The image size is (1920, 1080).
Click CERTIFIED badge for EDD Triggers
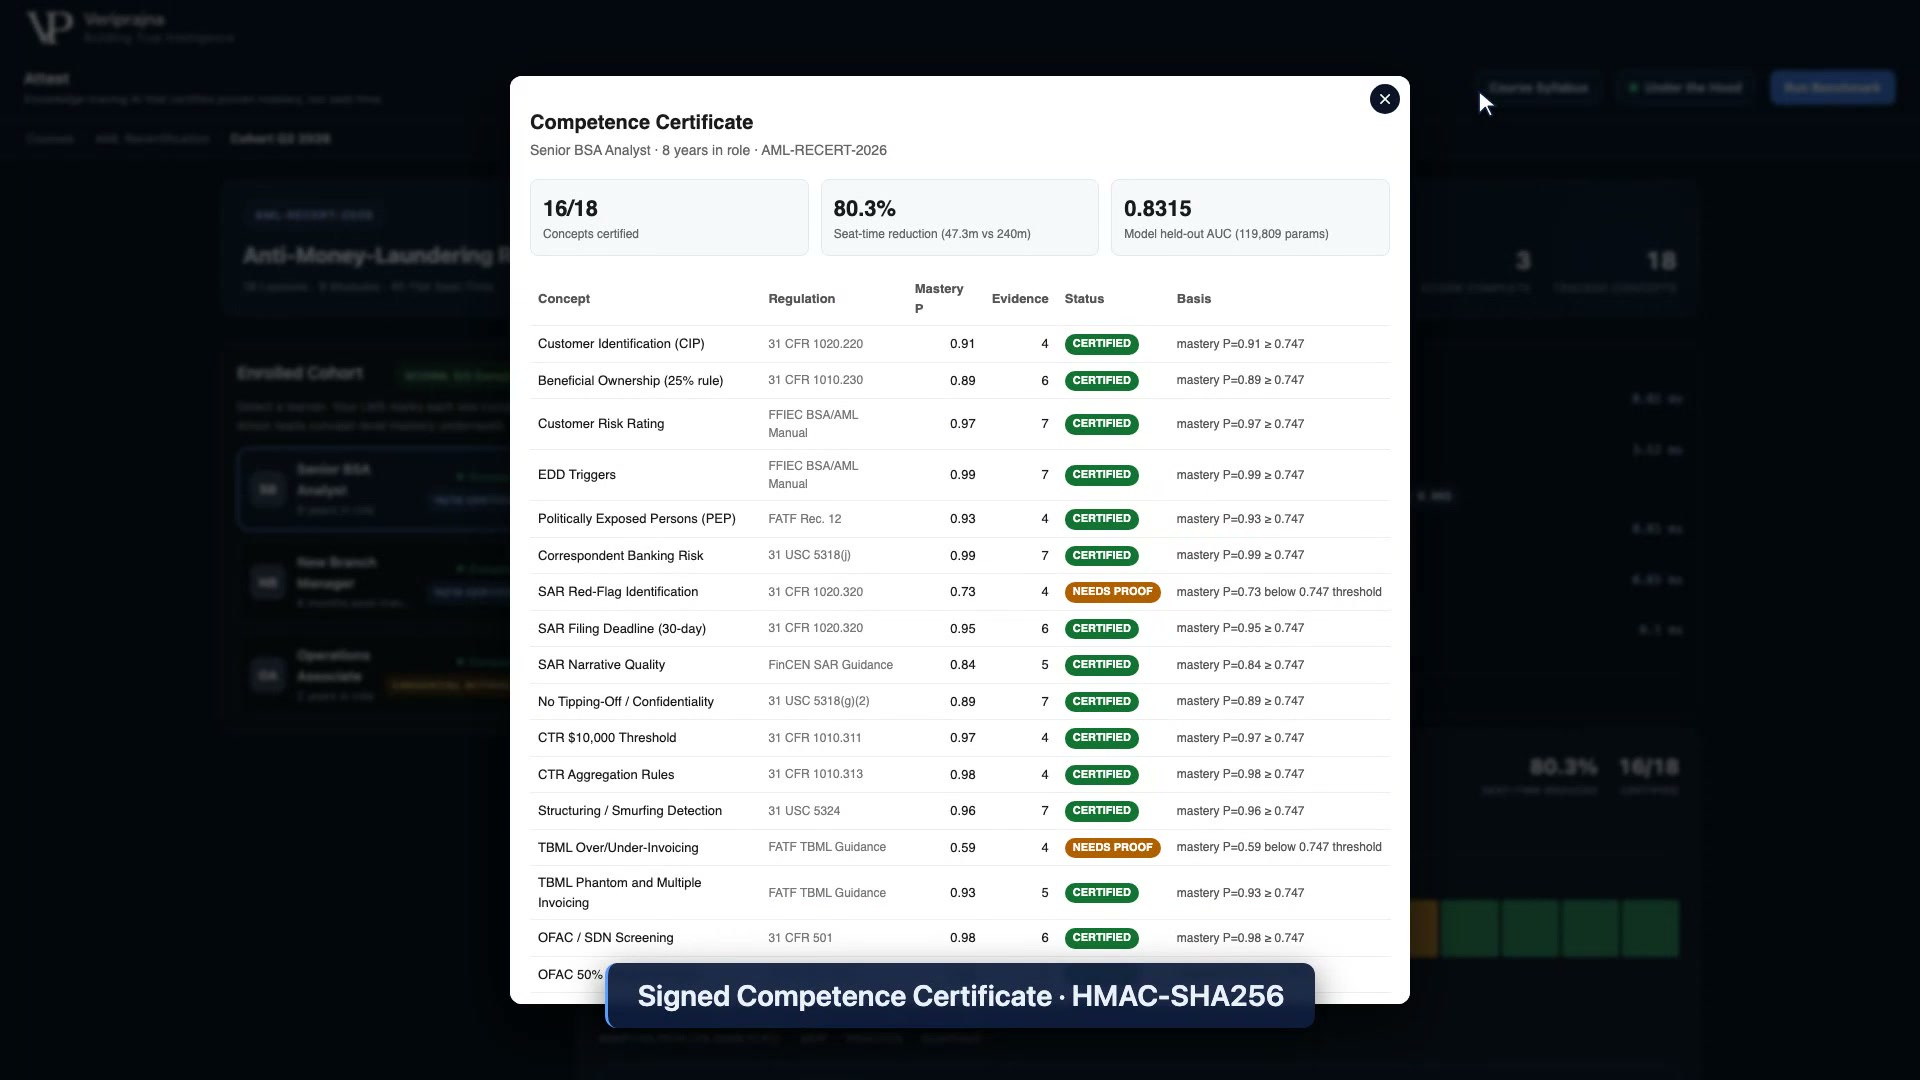pos(1101,475)
